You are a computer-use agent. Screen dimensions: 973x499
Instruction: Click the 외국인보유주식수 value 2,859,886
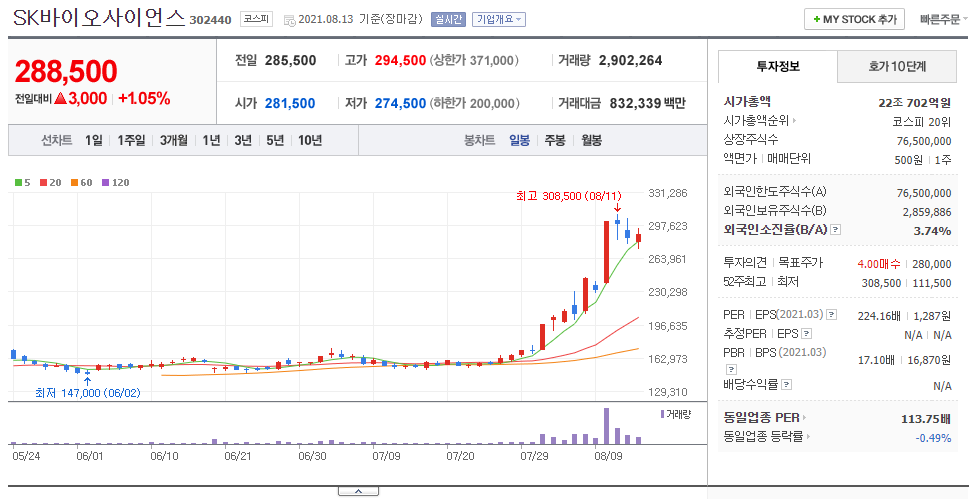point(927,212)
